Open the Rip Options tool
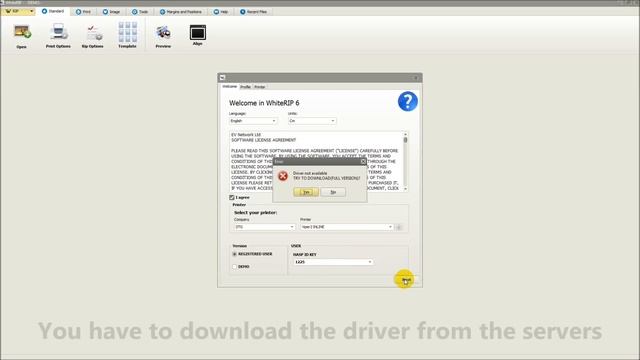This screenshot has width=640, height=360. tap(93, 36)
